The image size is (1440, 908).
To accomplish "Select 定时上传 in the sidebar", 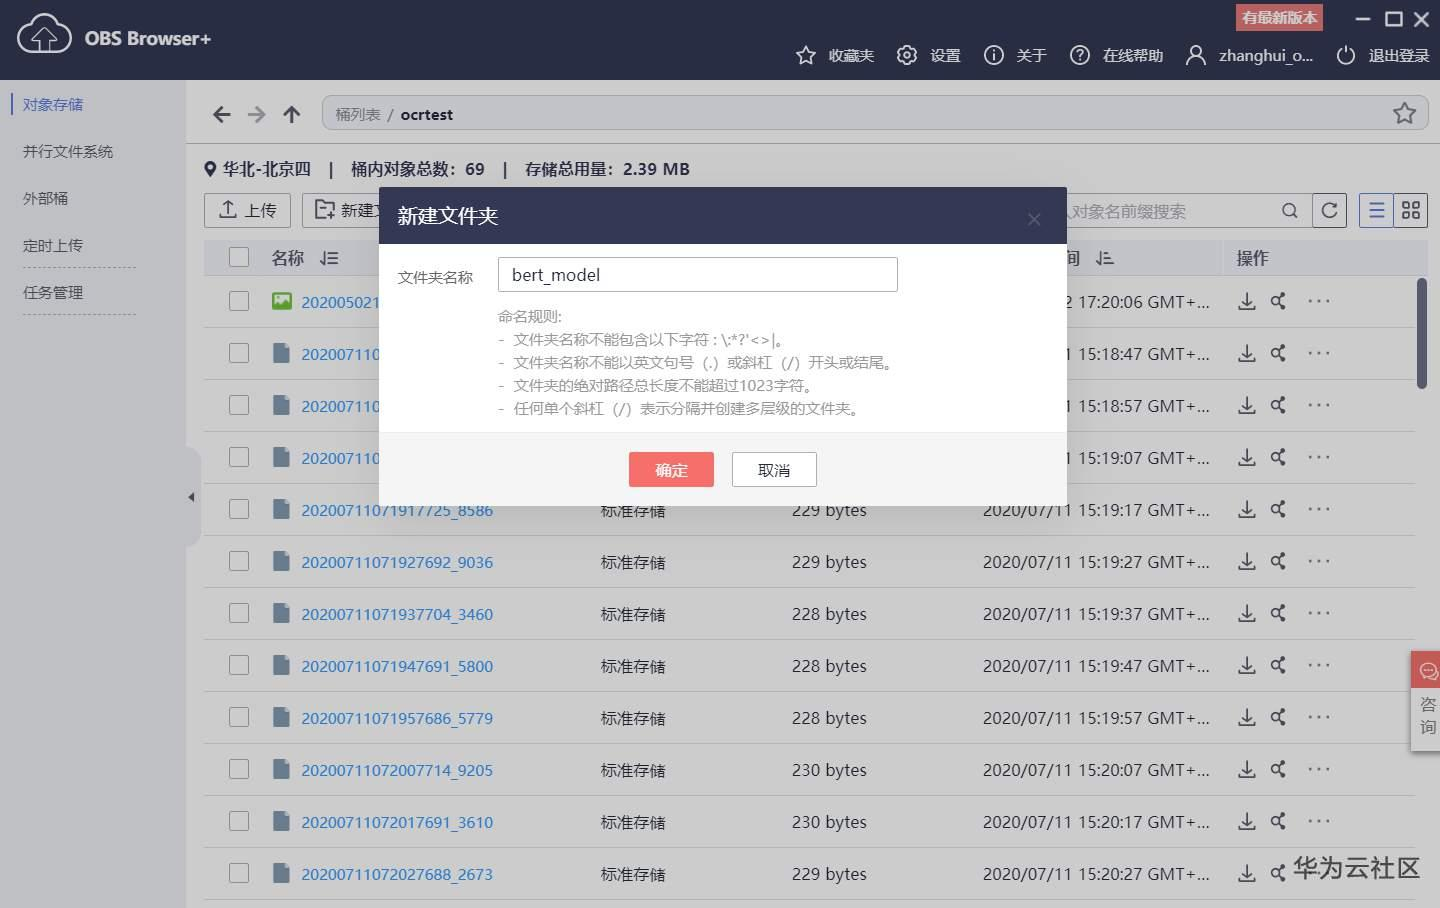I will [x=53, y=245].
